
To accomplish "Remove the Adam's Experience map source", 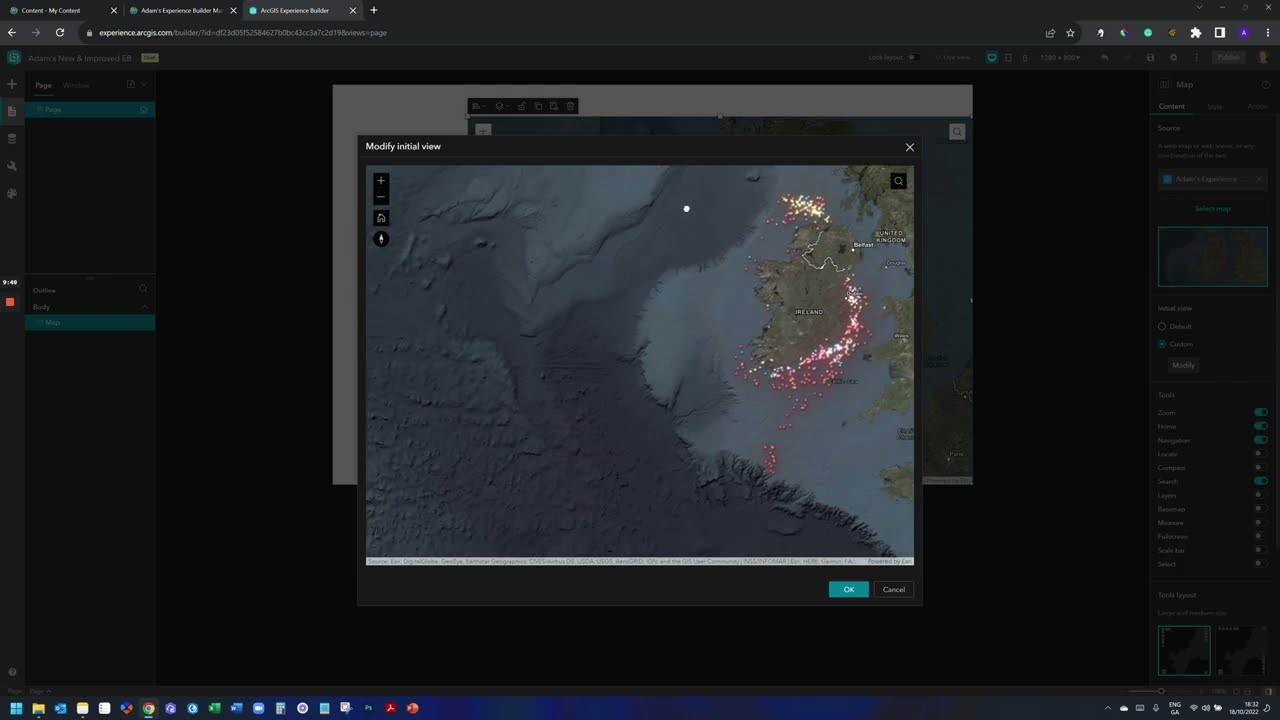I will 1259,179.
